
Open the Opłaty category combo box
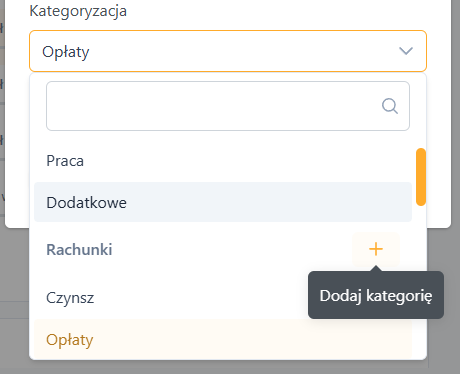(x=228, y=51)
